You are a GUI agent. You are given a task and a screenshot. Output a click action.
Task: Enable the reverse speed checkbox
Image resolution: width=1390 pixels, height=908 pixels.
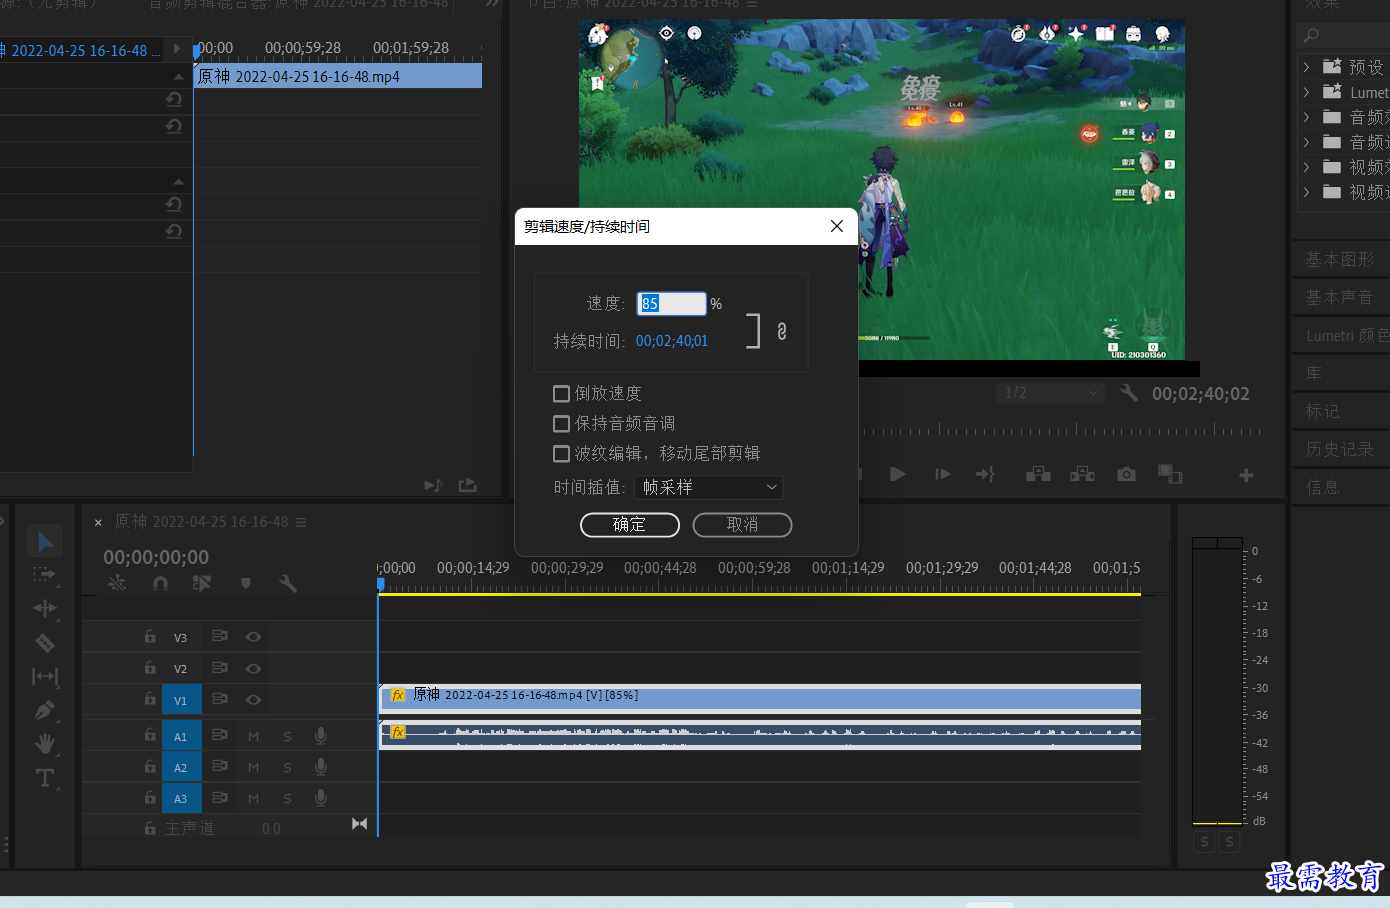pos(562,394)
